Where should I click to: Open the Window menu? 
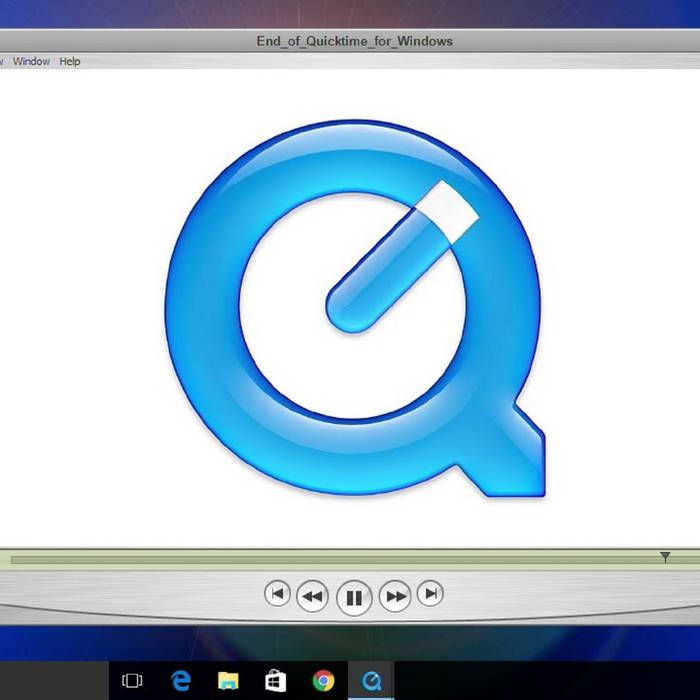click(31, 61)
